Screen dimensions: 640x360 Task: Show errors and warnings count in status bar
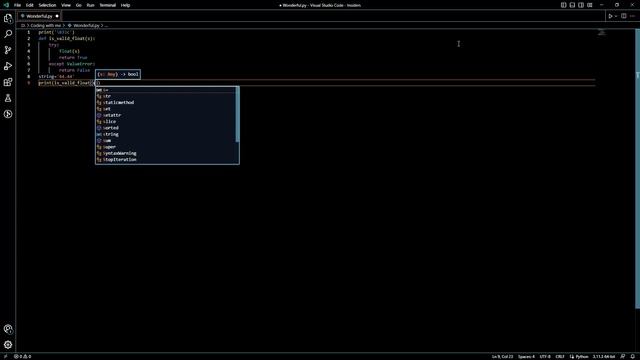point(22,356)
